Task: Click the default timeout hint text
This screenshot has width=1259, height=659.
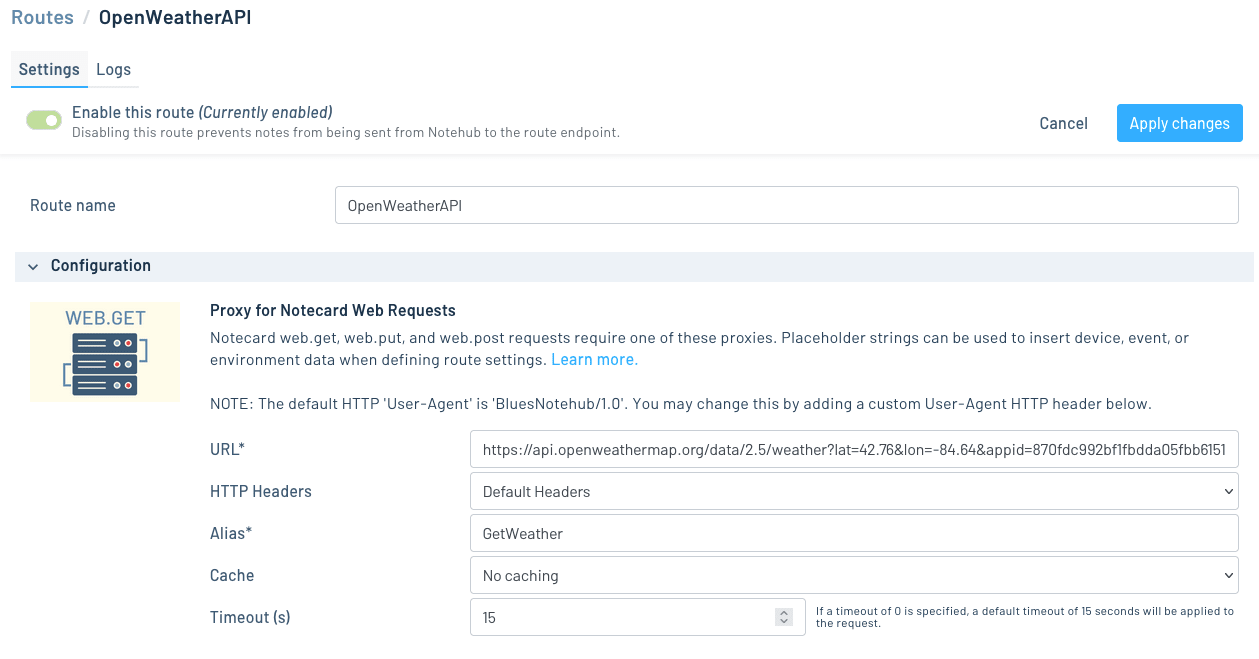Action: [1025, 617]
